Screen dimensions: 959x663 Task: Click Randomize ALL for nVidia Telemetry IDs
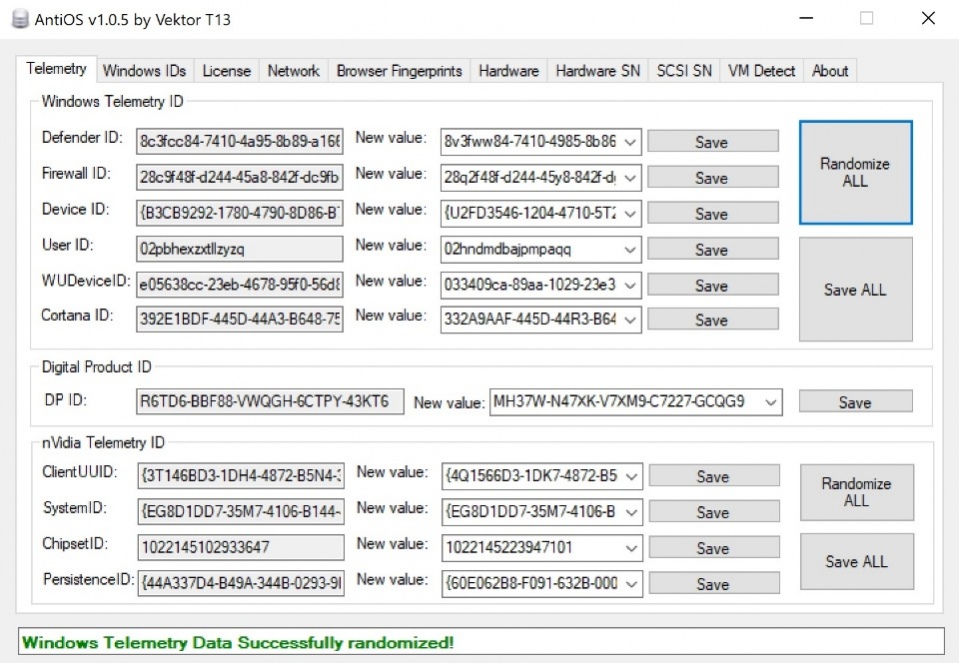pos(856,492)
